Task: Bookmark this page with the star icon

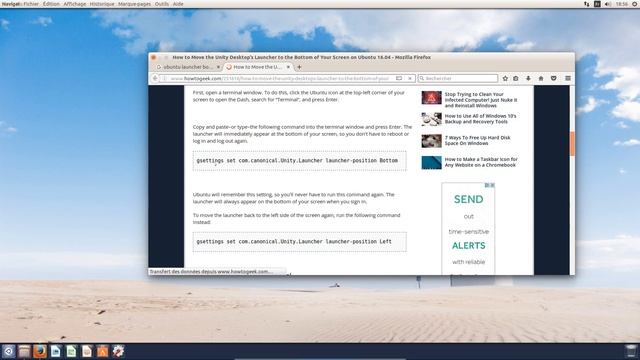Action: [505, 78]
